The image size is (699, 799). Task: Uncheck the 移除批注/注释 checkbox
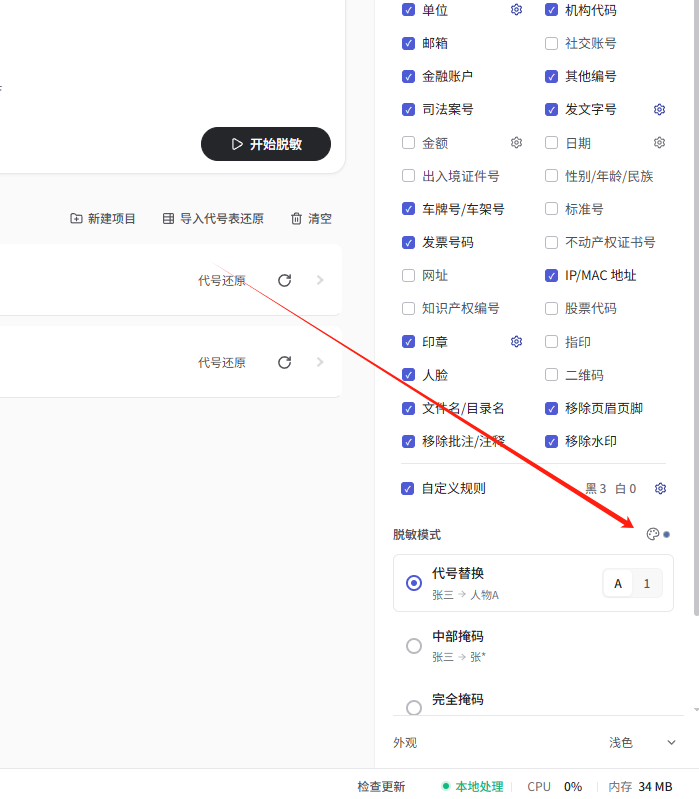408,441
